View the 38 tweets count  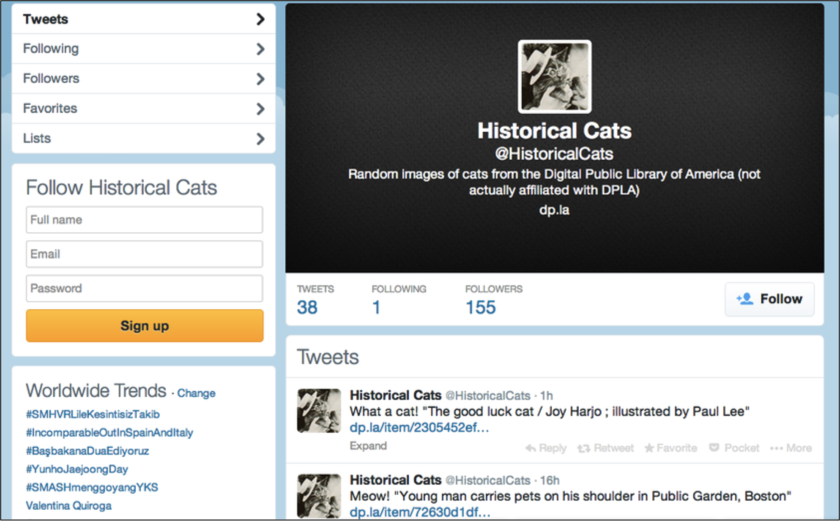(x=308, y=307)
